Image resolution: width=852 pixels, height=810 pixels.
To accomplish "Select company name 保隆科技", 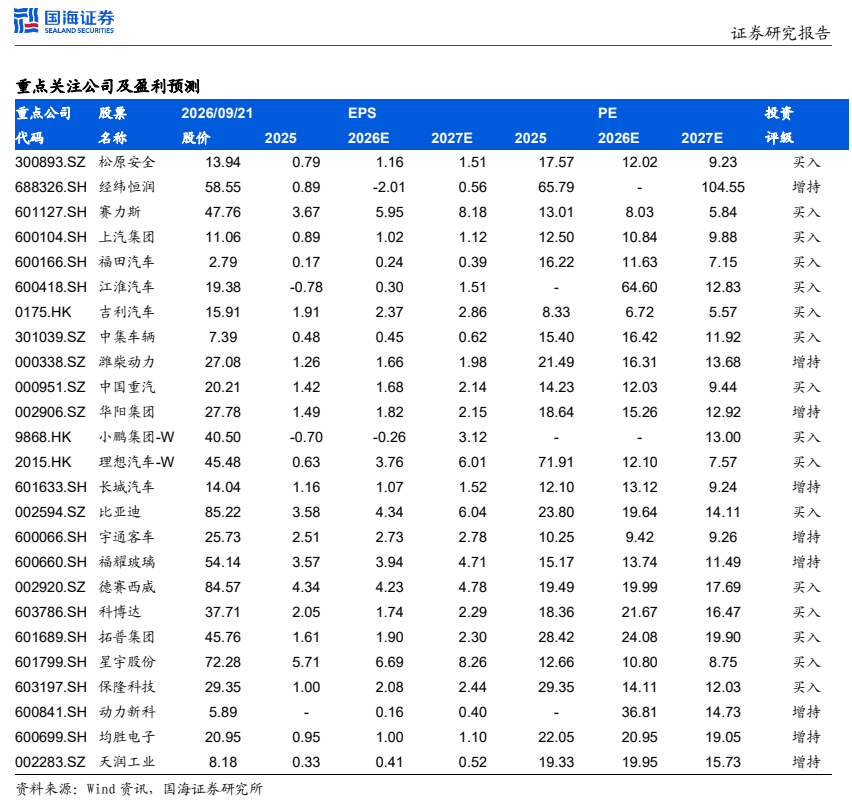I will [127, 687].
